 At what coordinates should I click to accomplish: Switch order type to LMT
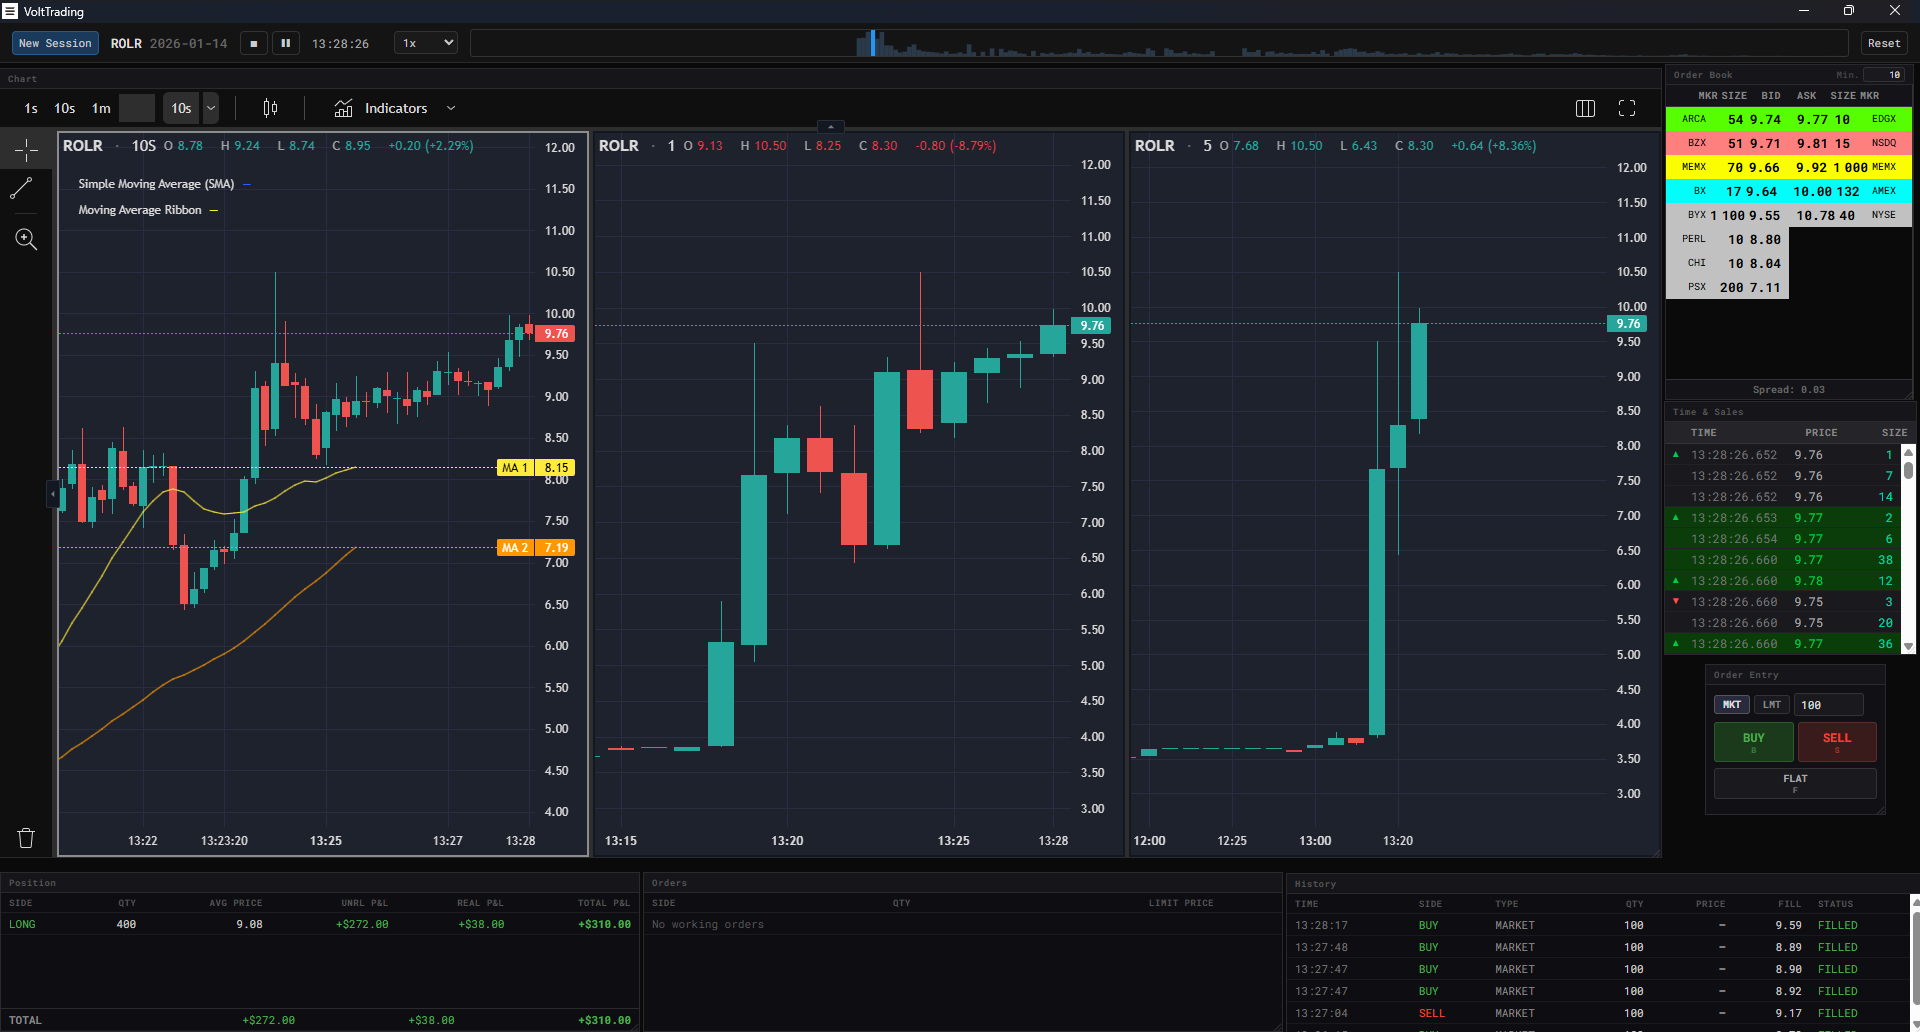click(1771, 704)
